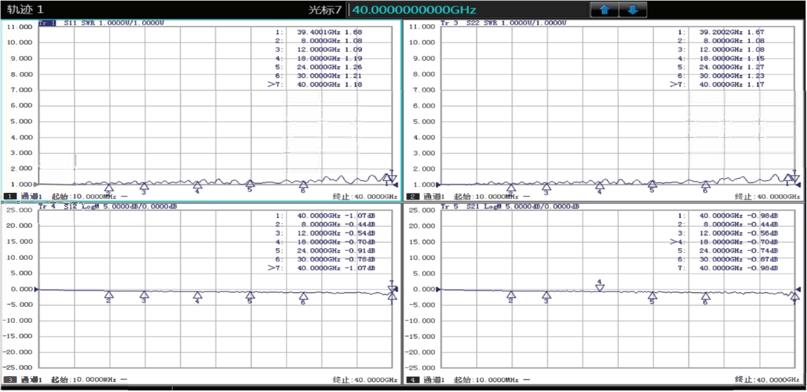Select marker 2 triangle on S11 SWR trace
The image size is (807, 392).
(109, 187)
